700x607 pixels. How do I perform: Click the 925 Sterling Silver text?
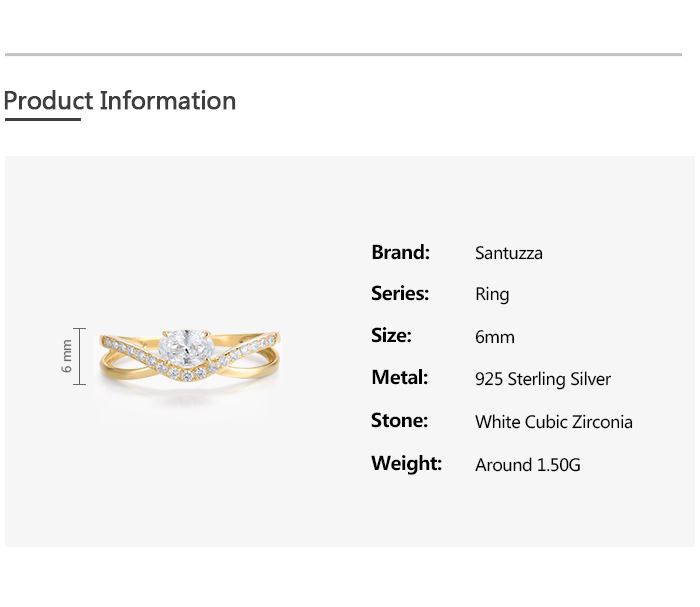543,379
